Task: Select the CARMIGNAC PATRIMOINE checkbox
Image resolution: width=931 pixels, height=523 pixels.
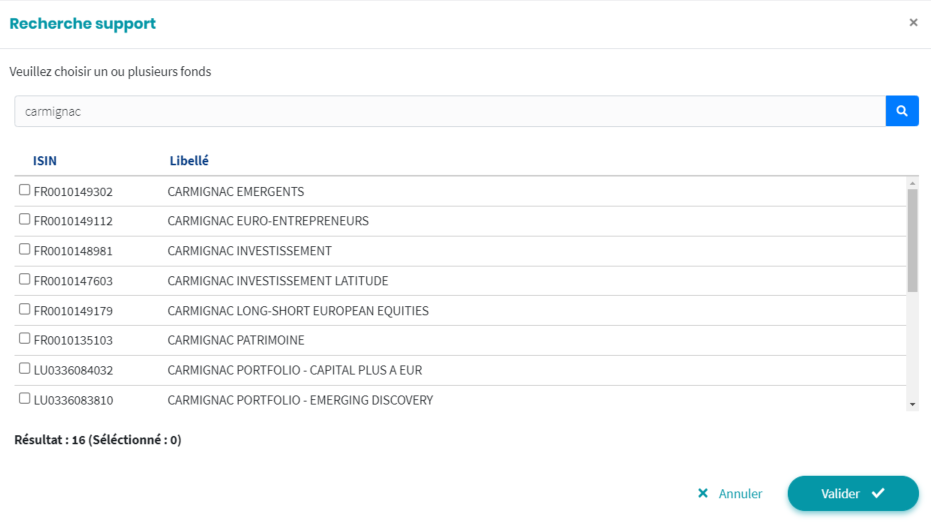Action: 25,339
